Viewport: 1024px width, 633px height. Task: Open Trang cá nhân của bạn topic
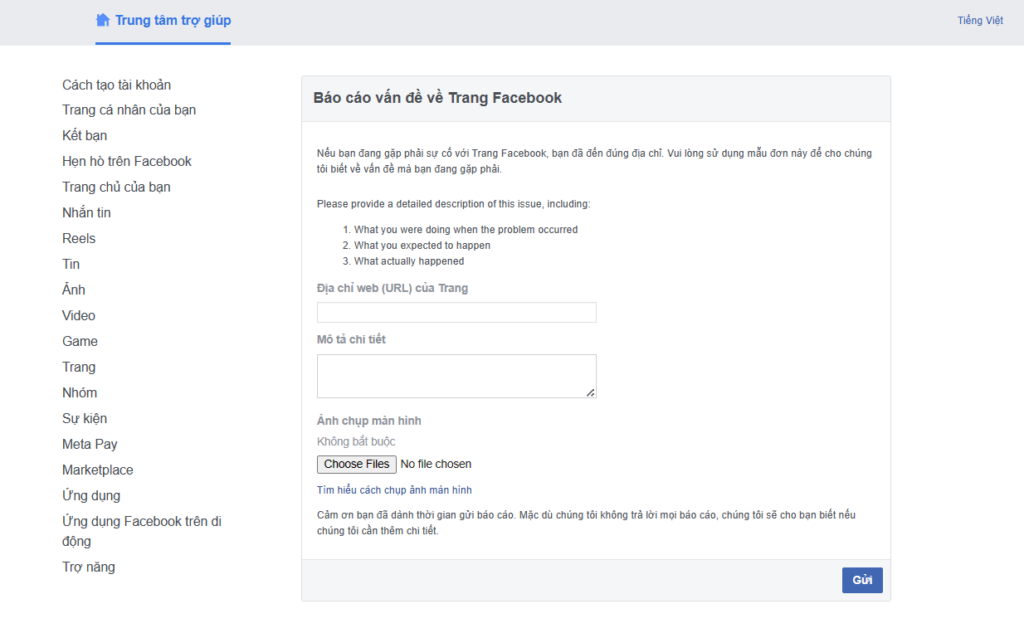(129, 110)
